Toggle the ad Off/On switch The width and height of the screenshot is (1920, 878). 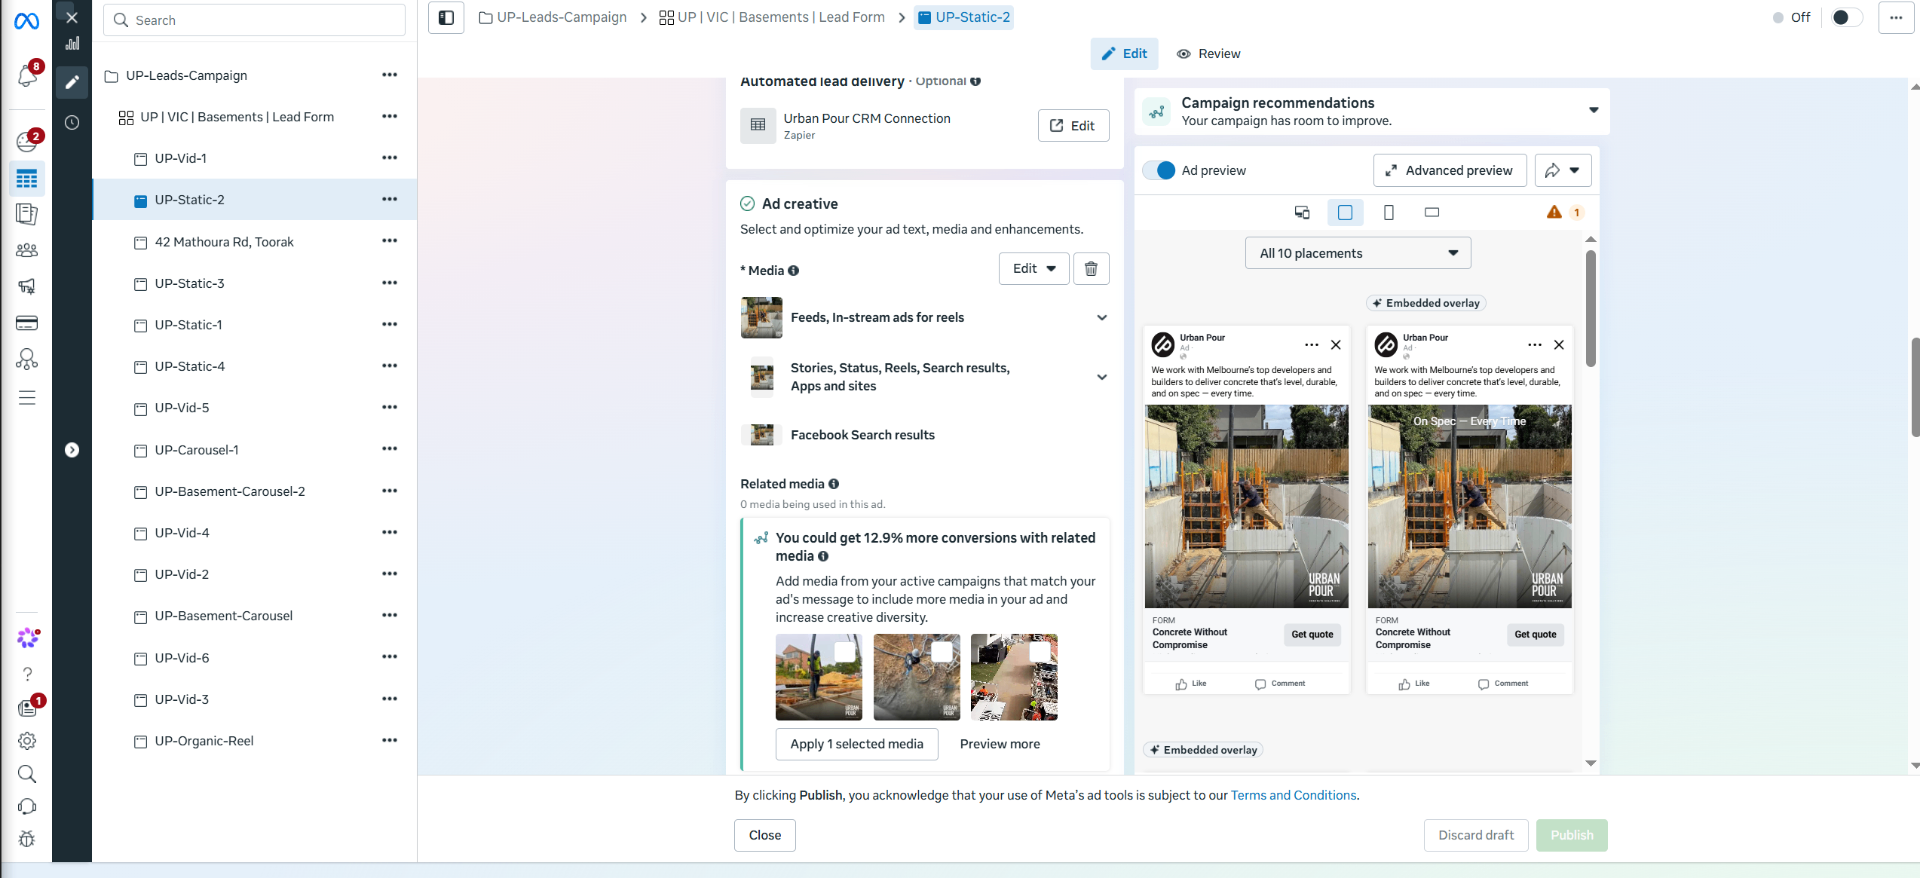[x=1846, y=17]
